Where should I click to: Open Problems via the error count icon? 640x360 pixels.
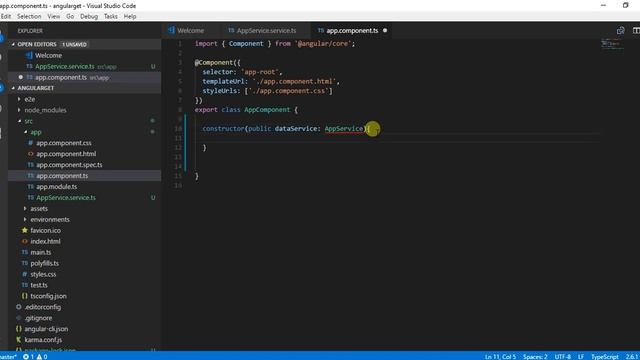tap(26, 357)
